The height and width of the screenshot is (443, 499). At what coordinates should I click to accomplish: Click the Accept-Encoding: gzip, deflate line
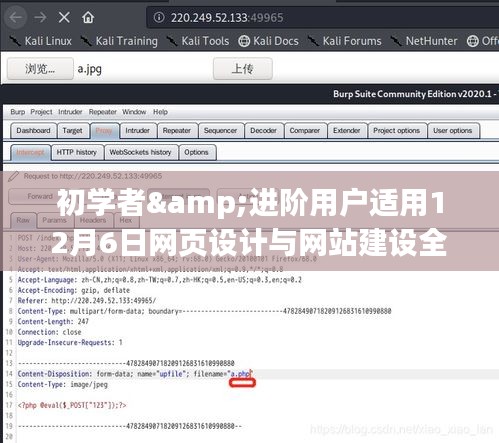click(x=74, y=290)
